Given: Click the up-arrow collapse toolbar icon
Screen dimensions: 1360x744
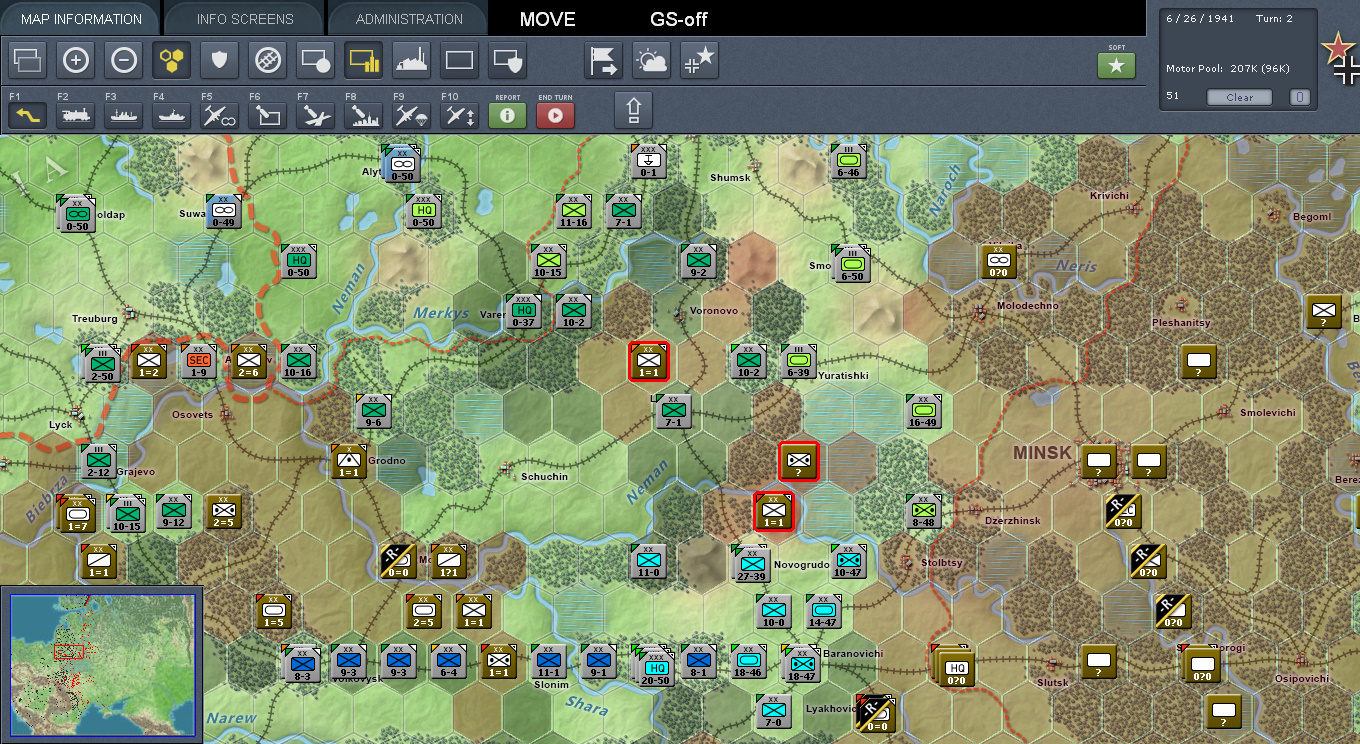Looking at the screenshot, I should [633, 110].
